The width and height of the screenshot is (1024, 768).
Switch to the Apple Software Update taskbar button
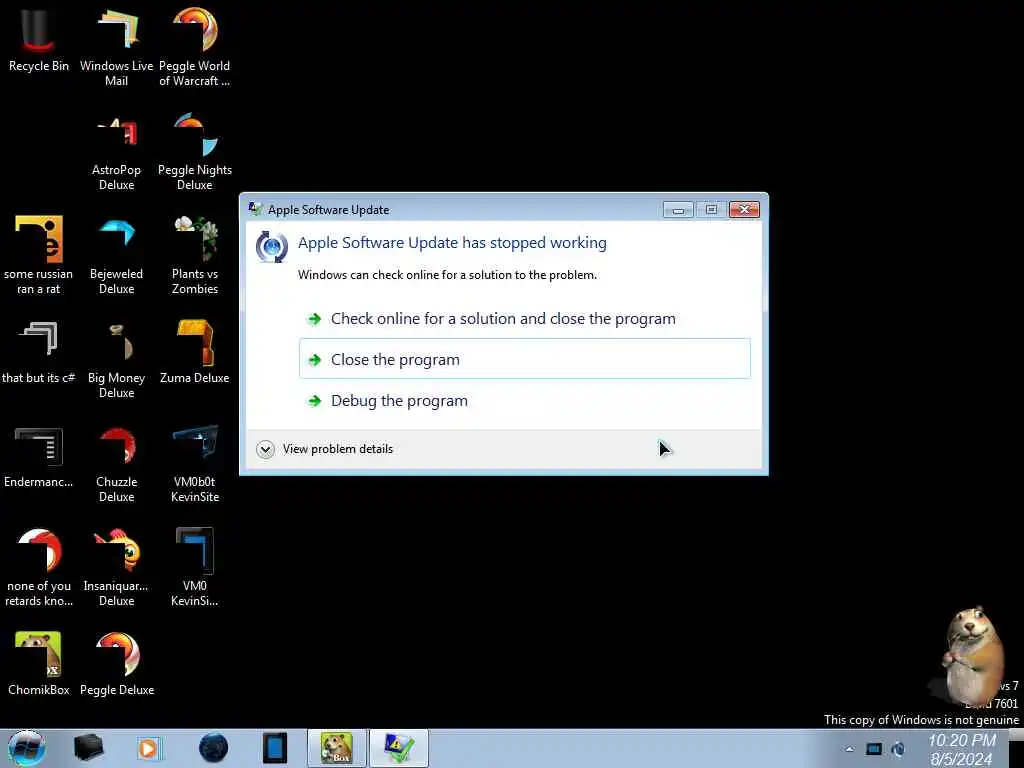[x=399, y=748]
